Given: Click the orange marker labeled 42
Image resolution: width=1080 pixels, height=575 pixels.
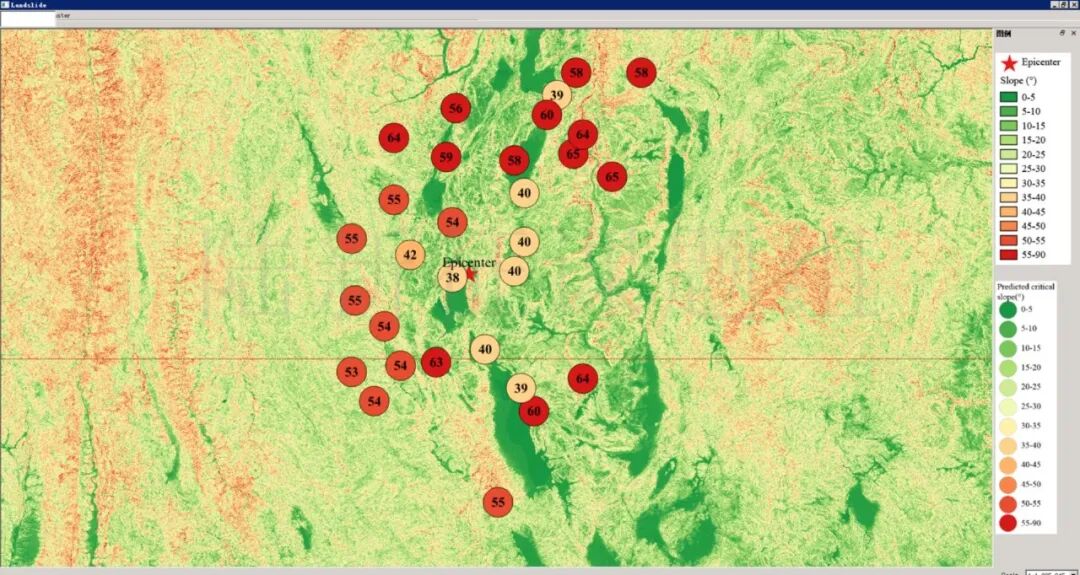Looking at the screenshot, I should 409,255.
